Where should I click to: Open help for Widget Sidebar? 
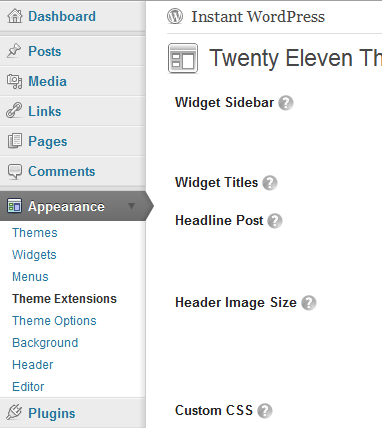[286, 103]
